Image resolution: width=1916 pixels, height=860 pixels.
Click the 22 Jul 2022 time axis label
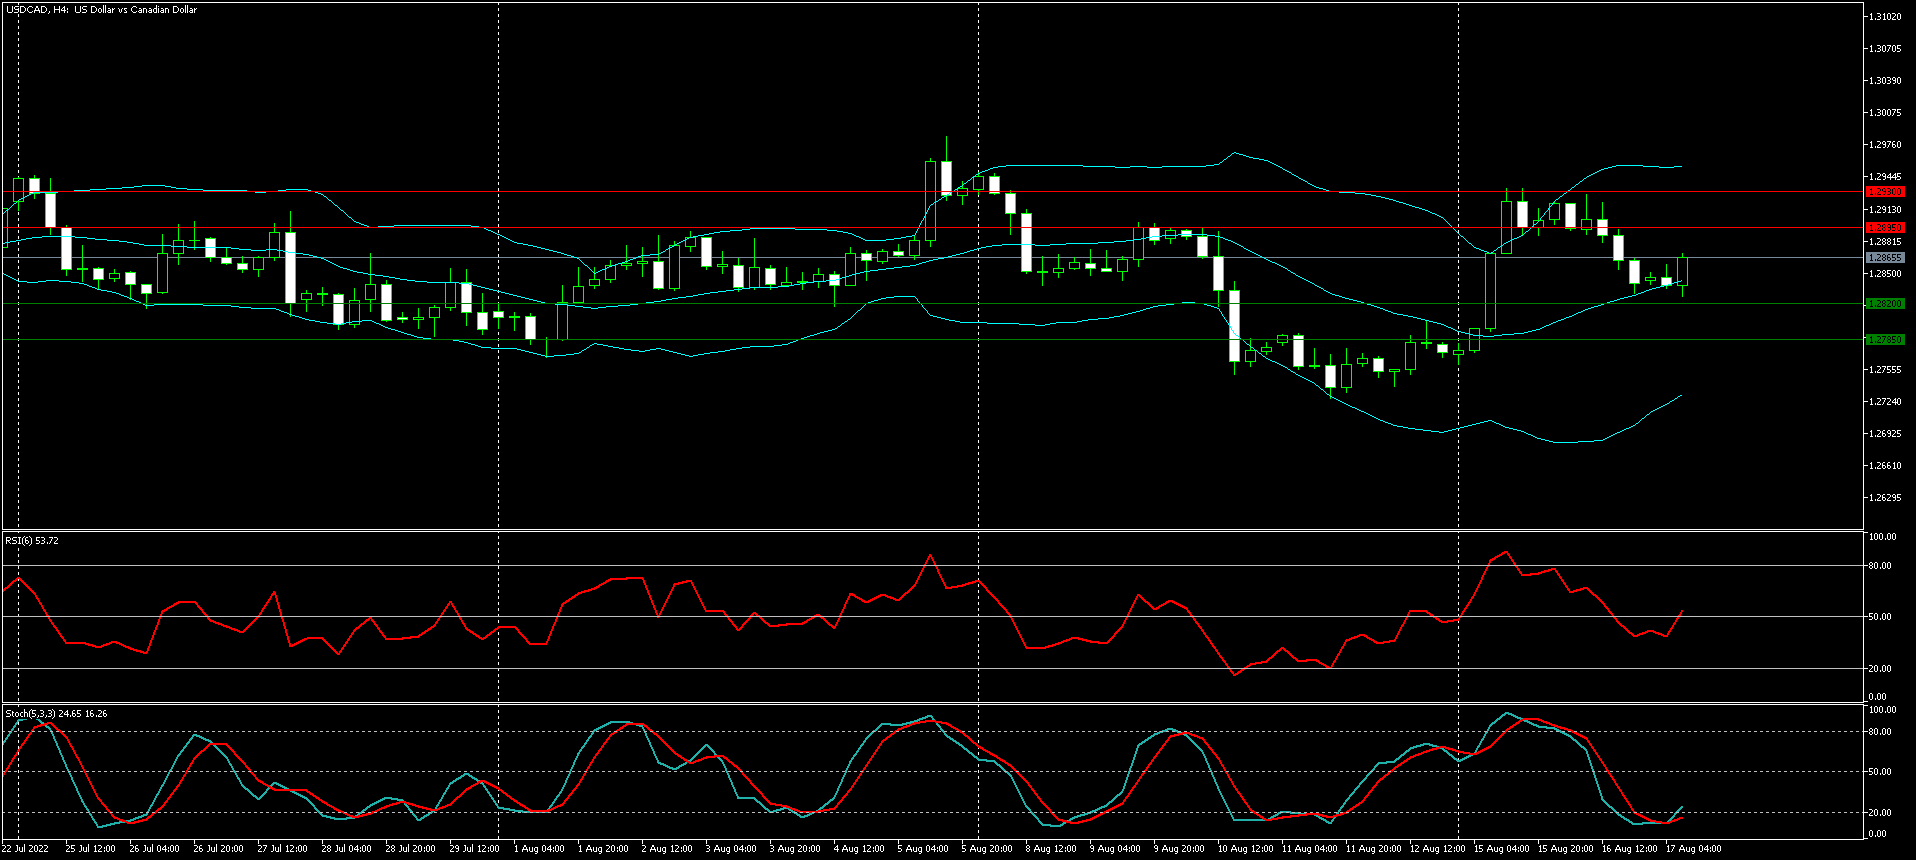(25, 849)
